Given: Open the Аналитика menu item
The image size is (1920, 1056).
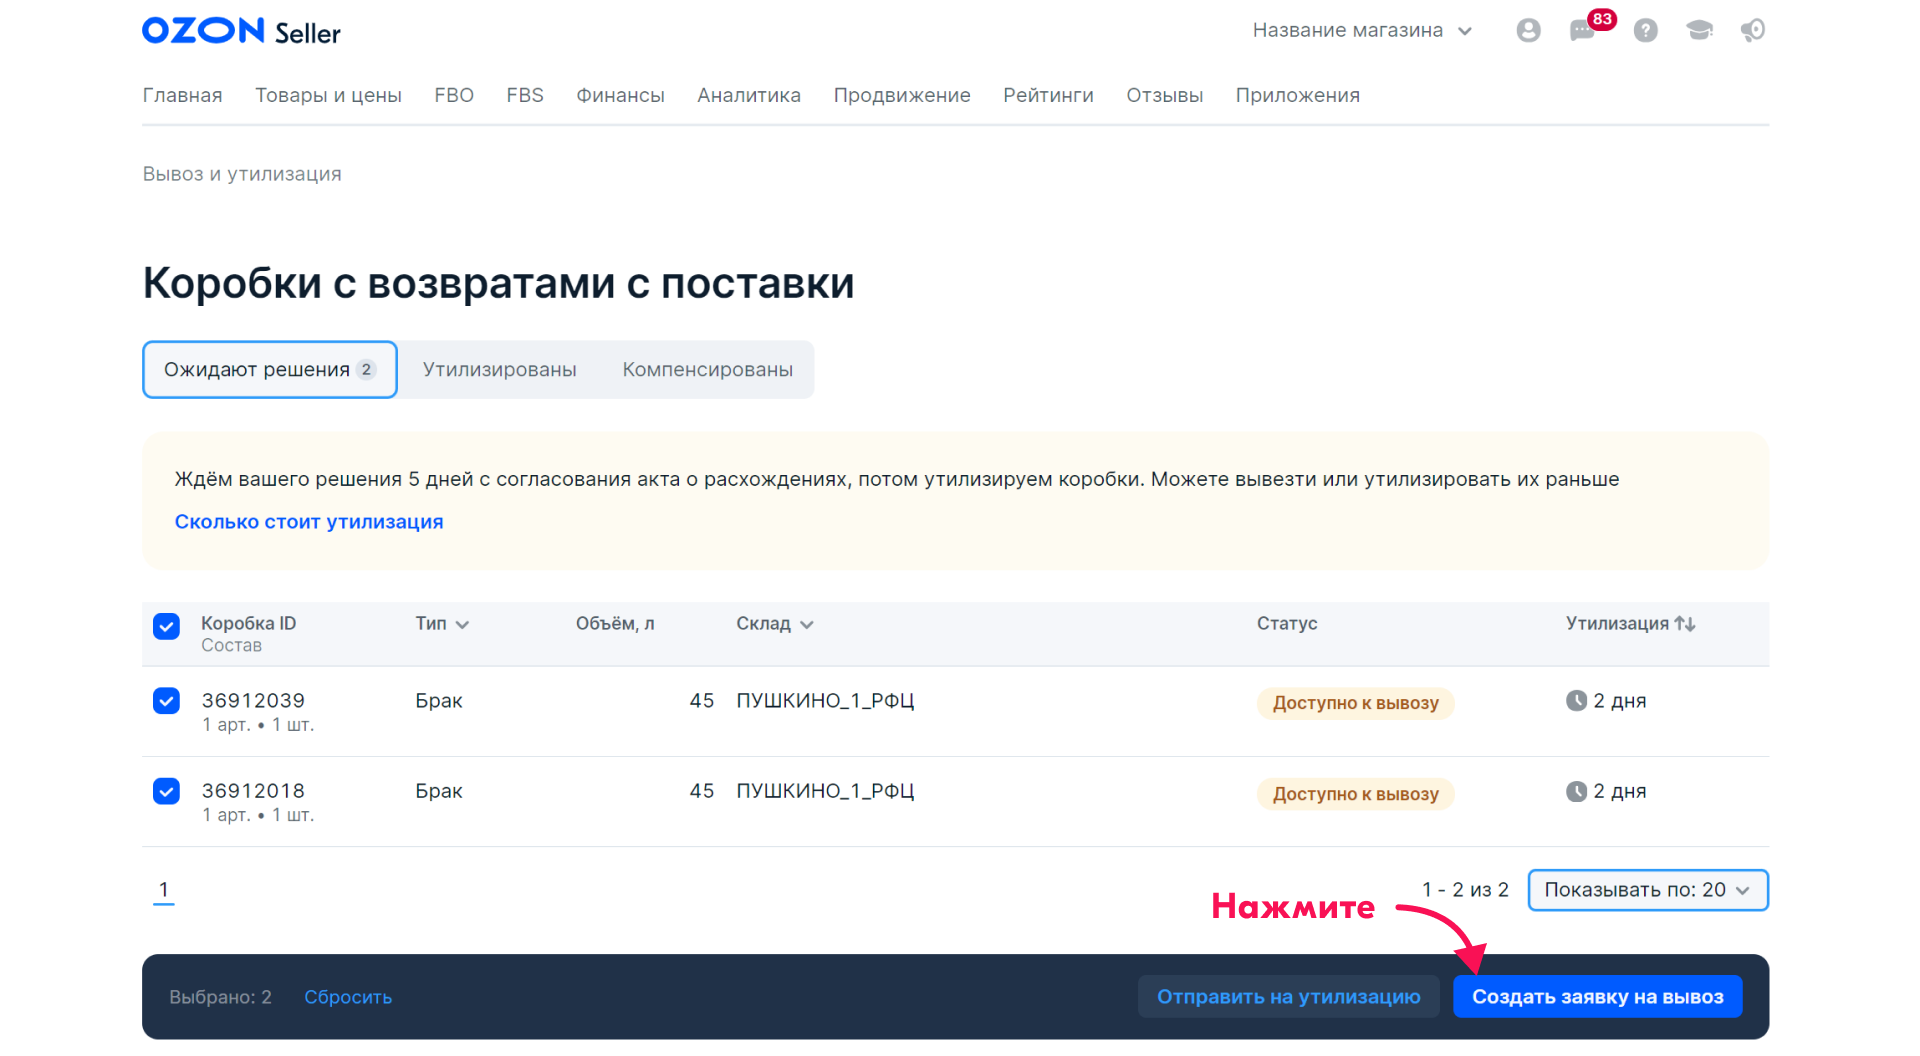Looking at the screenshot, I should tap(748, 95).
